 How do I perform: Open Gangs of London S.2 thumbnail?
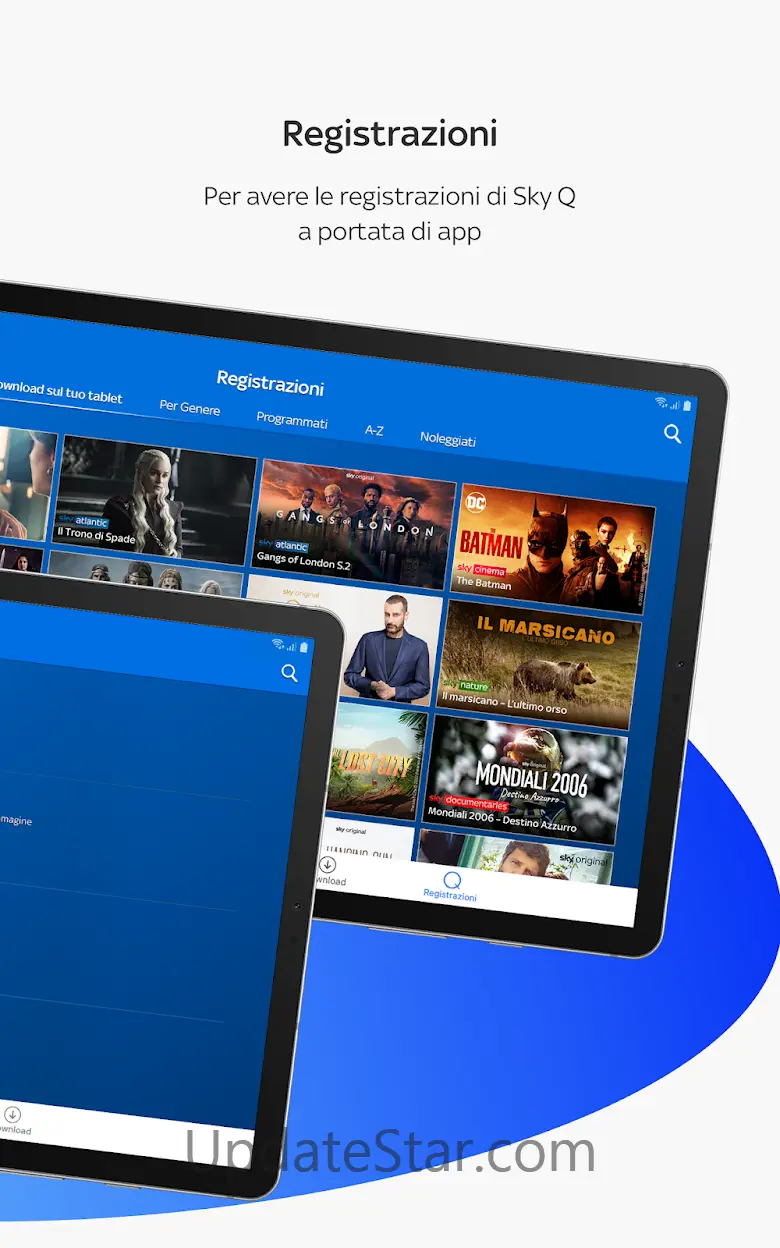(354, 524)
